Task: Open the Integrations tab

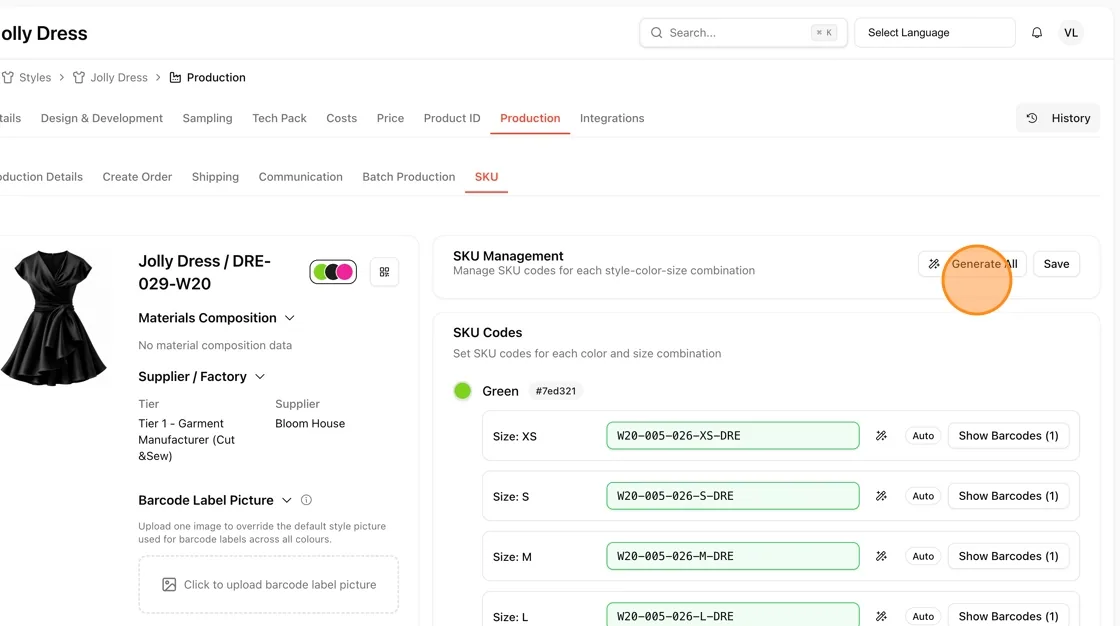Action: (612, 118)
